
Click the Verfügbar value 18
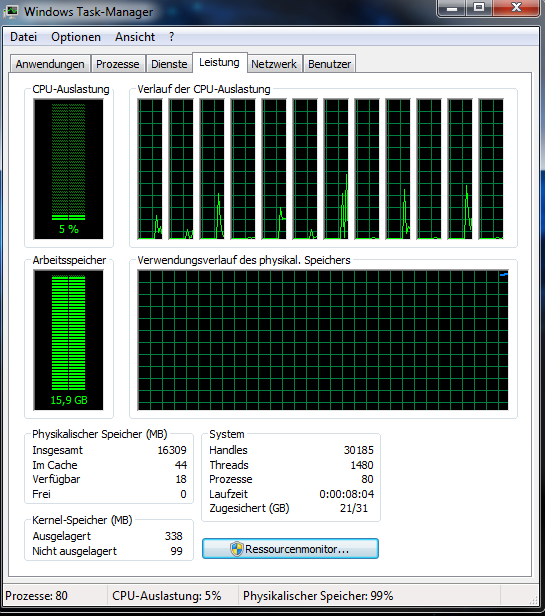181,479
